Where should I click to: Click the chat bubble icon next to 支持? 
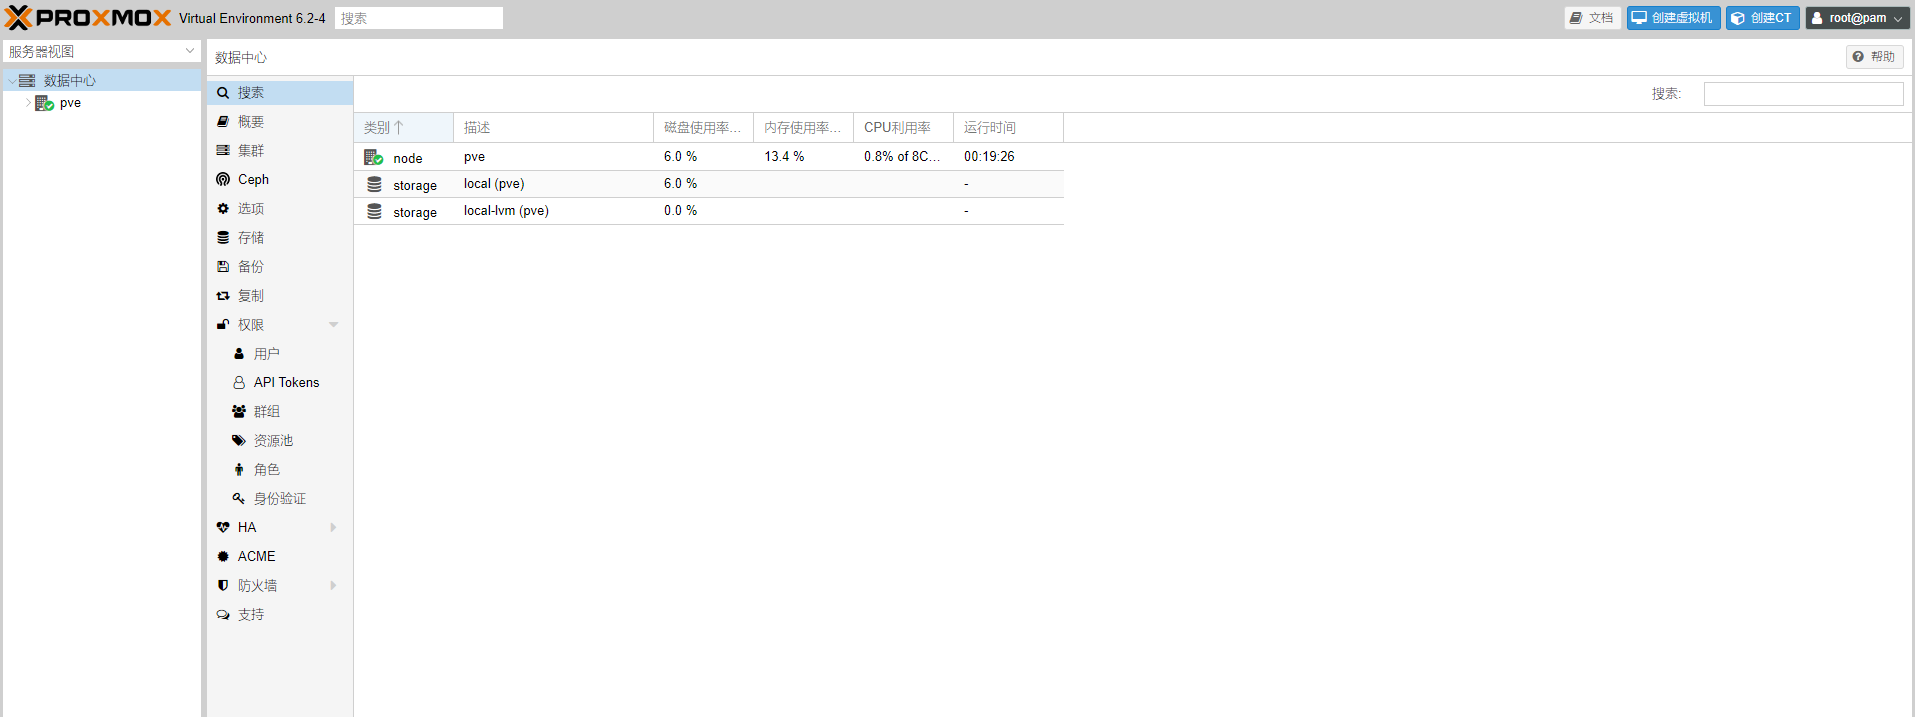tap(223, 615)
